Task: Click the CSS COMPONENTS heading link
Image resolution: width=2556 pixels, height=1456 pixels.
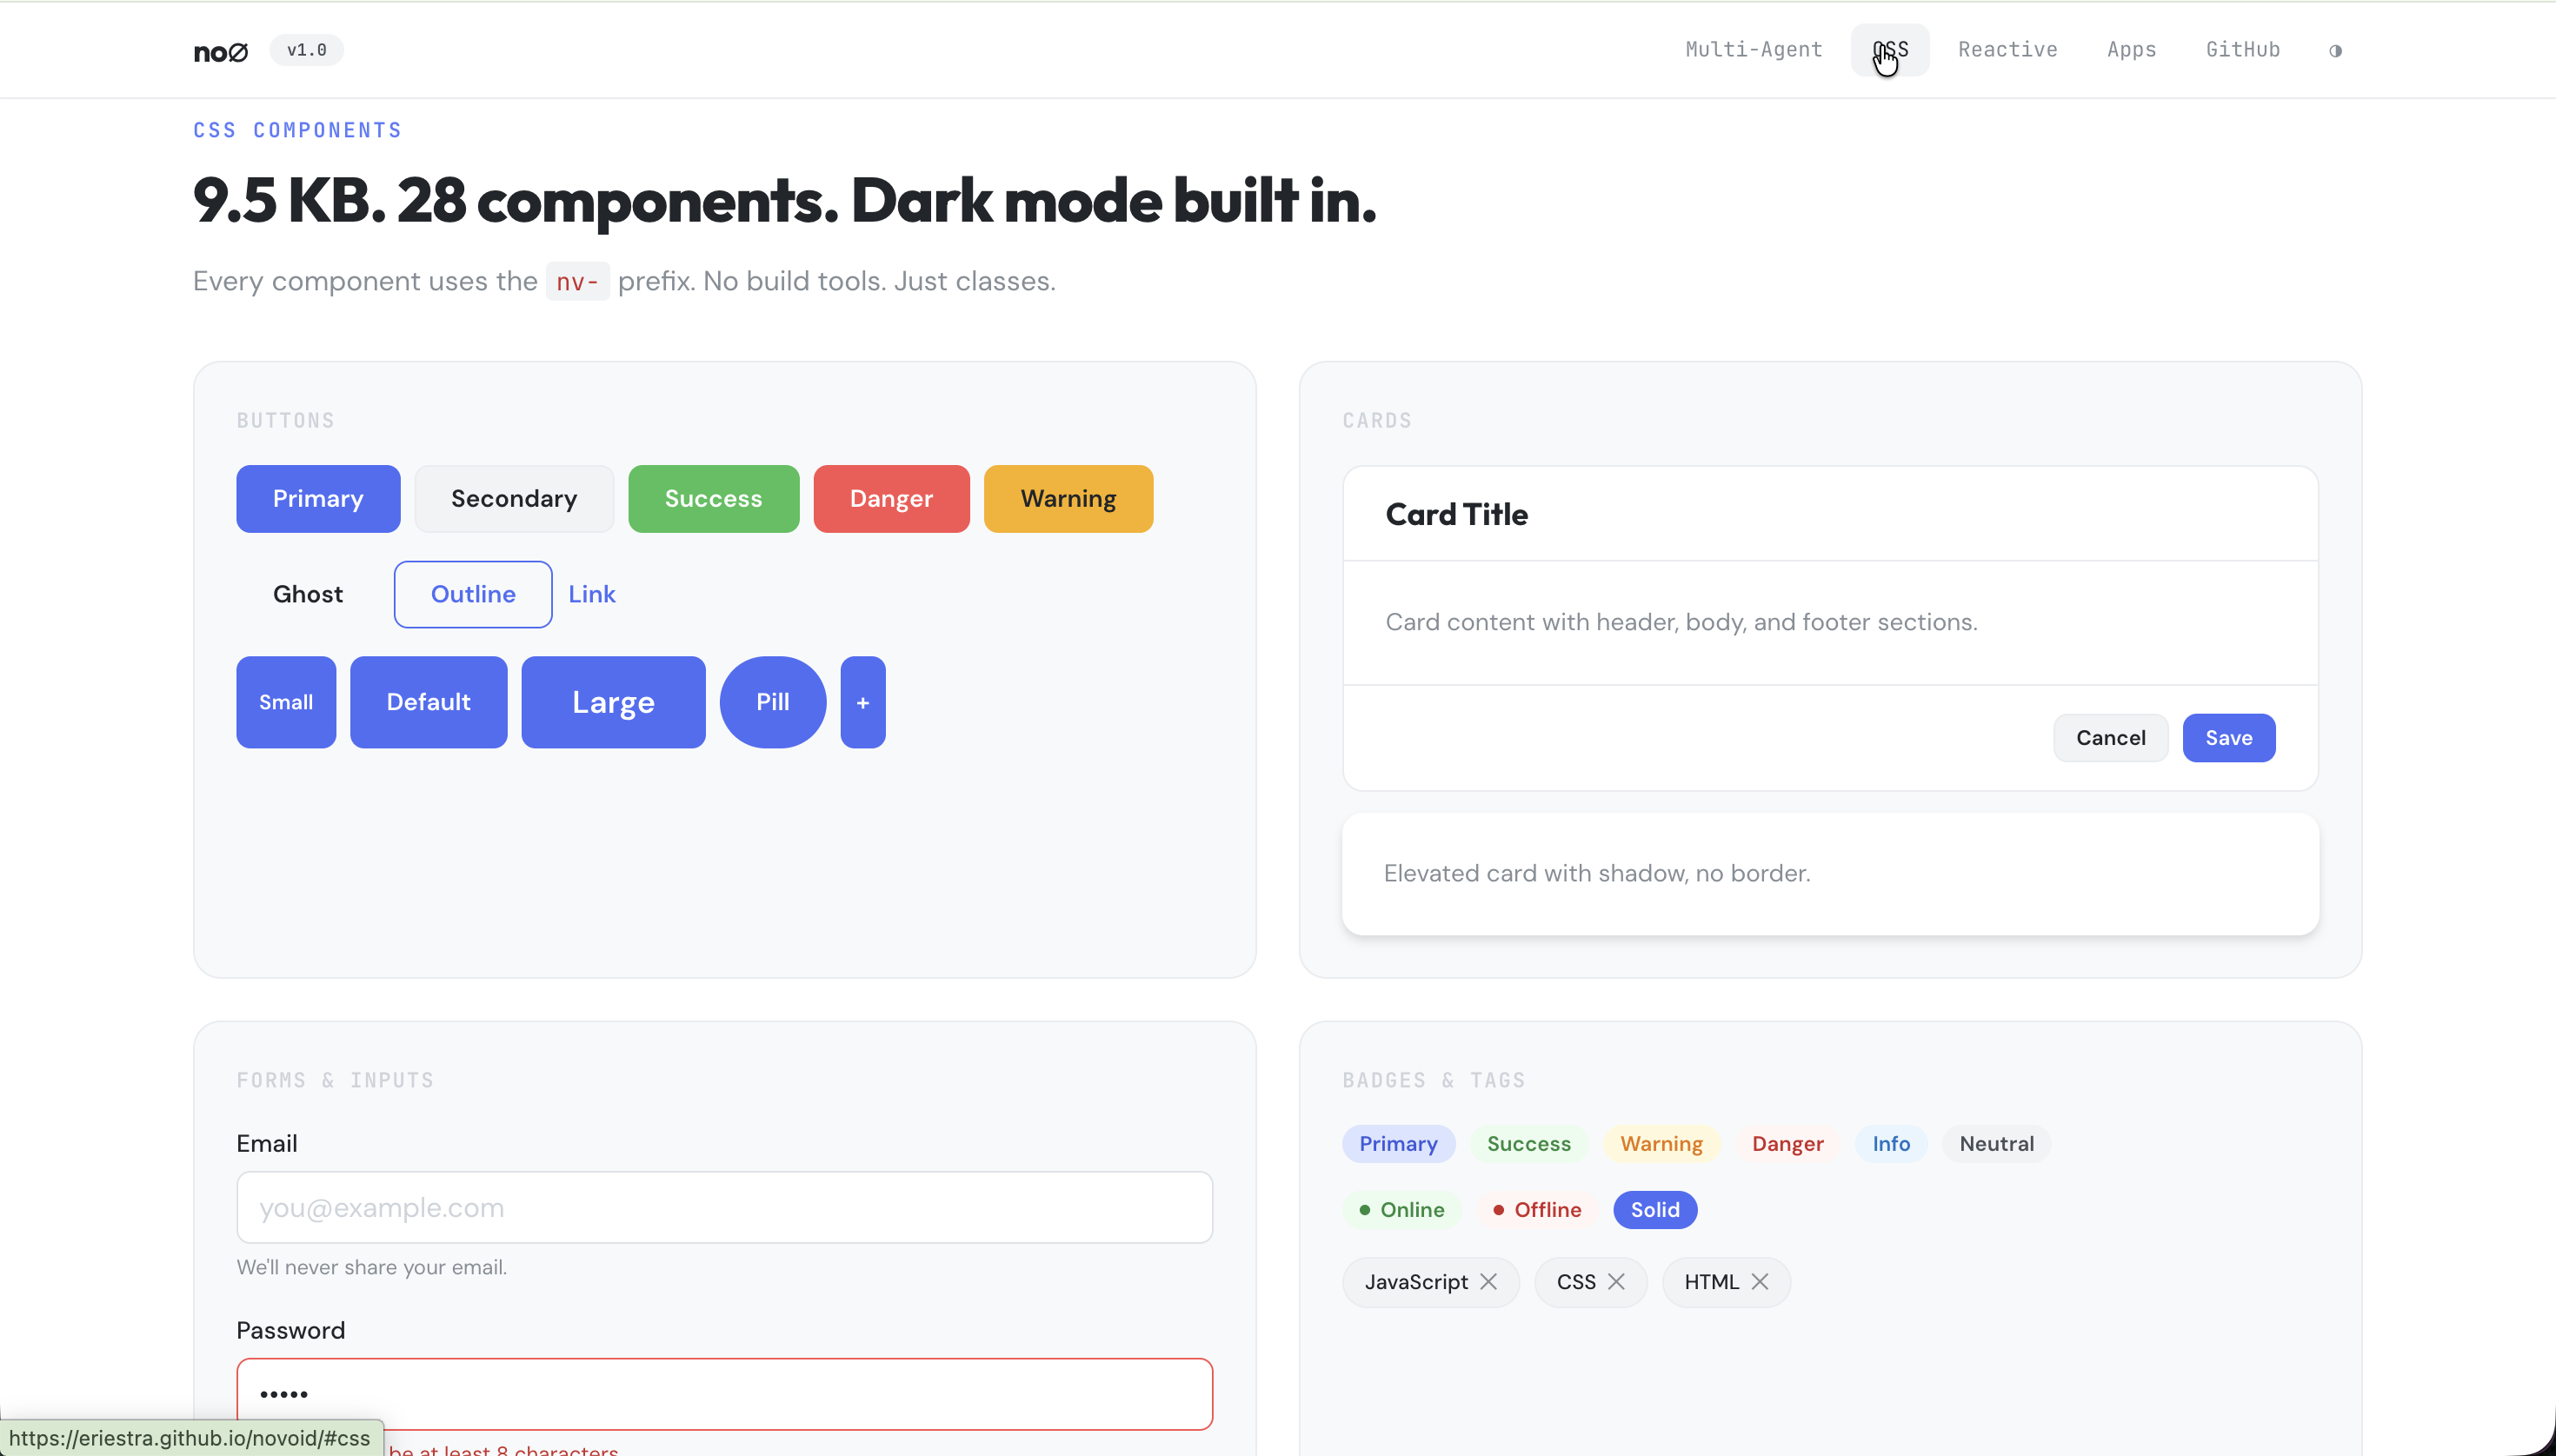Action: coord(297,129)
